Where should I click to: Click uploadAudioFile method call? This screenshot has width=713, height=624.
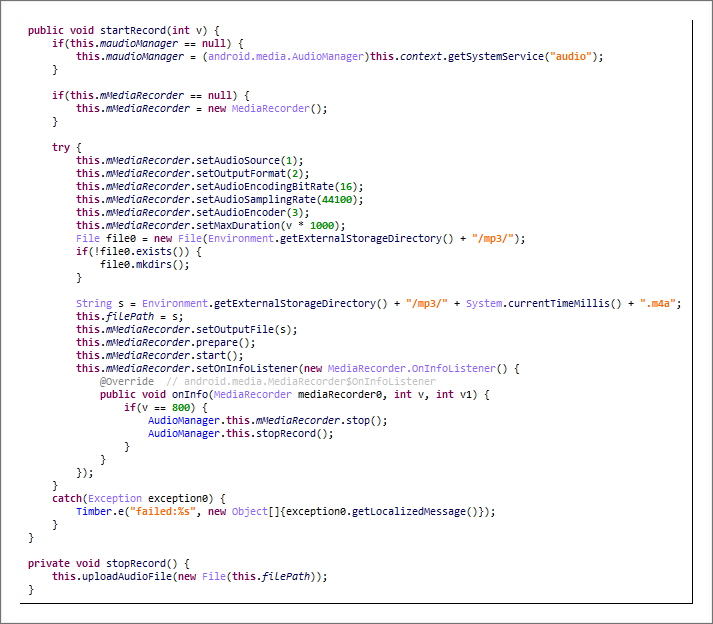coord(127,577)
